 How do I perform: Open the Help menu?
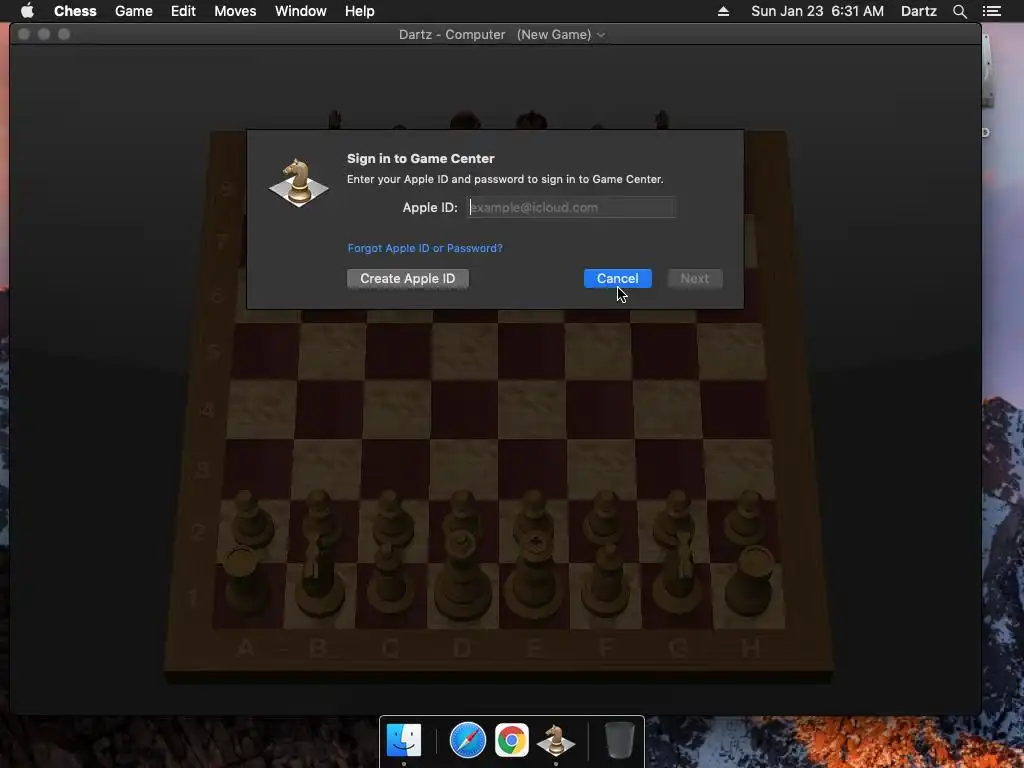pyautogui.click(x=359, y=11)
